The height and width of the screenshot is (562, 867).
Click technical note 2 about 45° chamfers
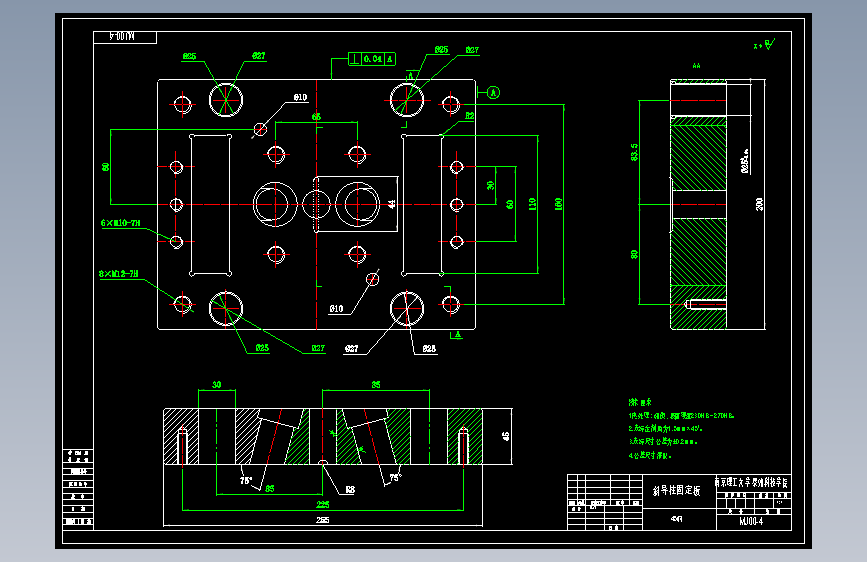tap(665, 428)
